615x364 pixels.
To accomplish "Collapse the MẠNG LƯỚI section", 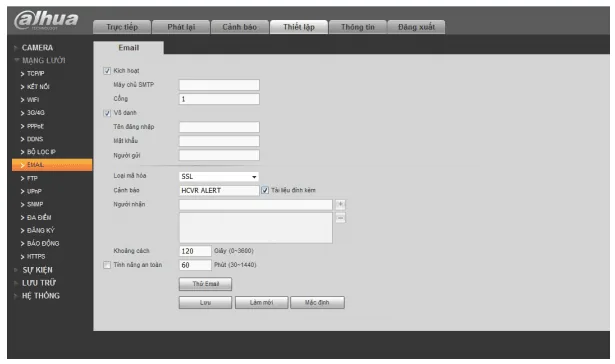I will pos(40,60).
